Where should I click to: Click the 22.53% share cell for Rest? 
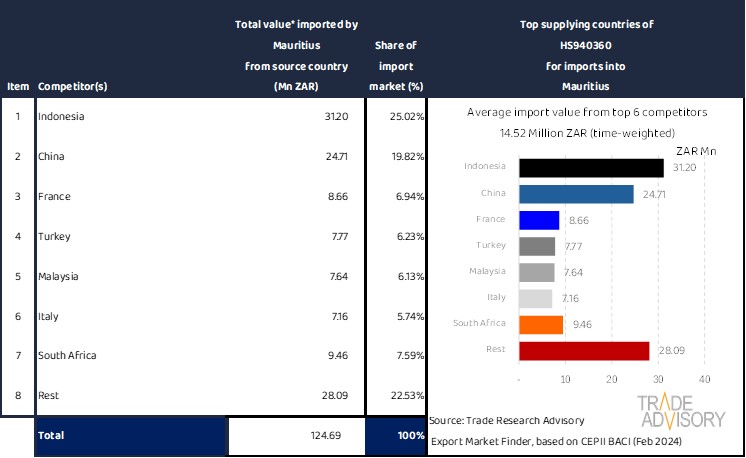pos(406,395)
